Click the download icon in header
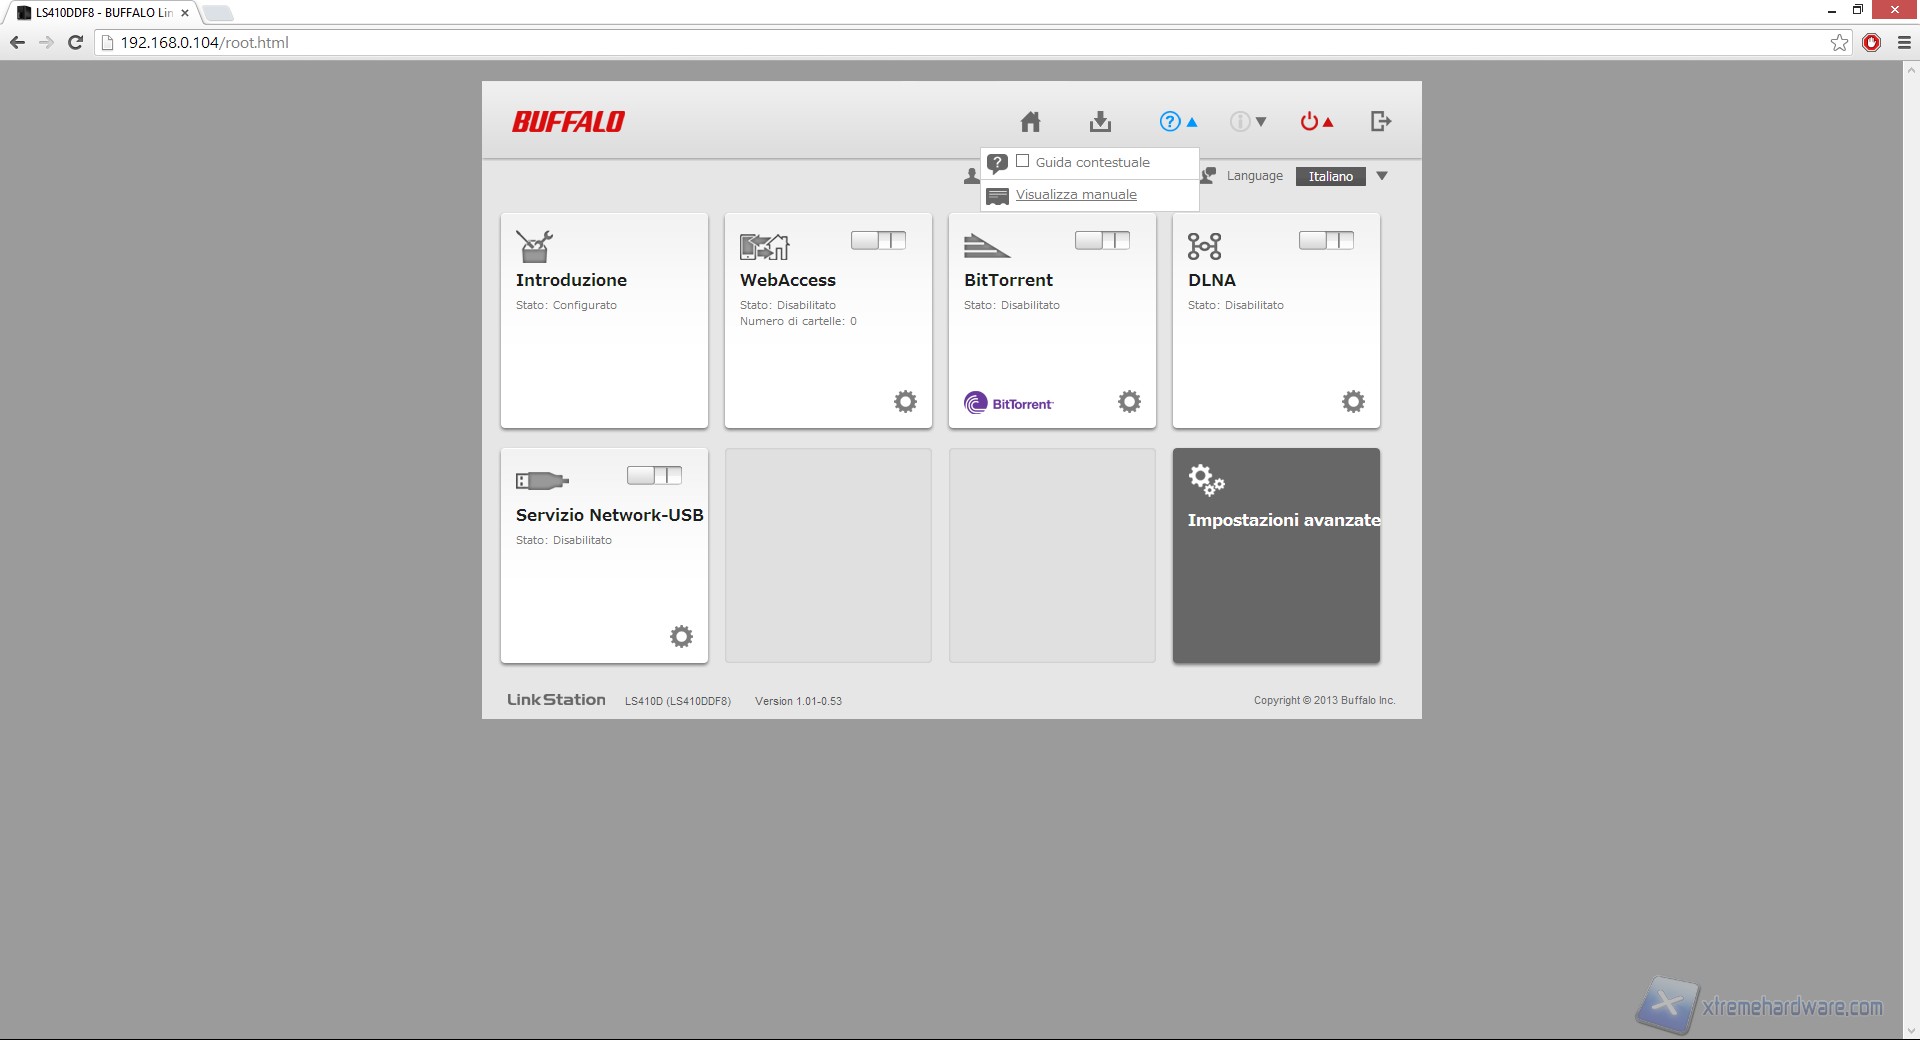This screenshot has width=1920, height=1040. 1100,122
